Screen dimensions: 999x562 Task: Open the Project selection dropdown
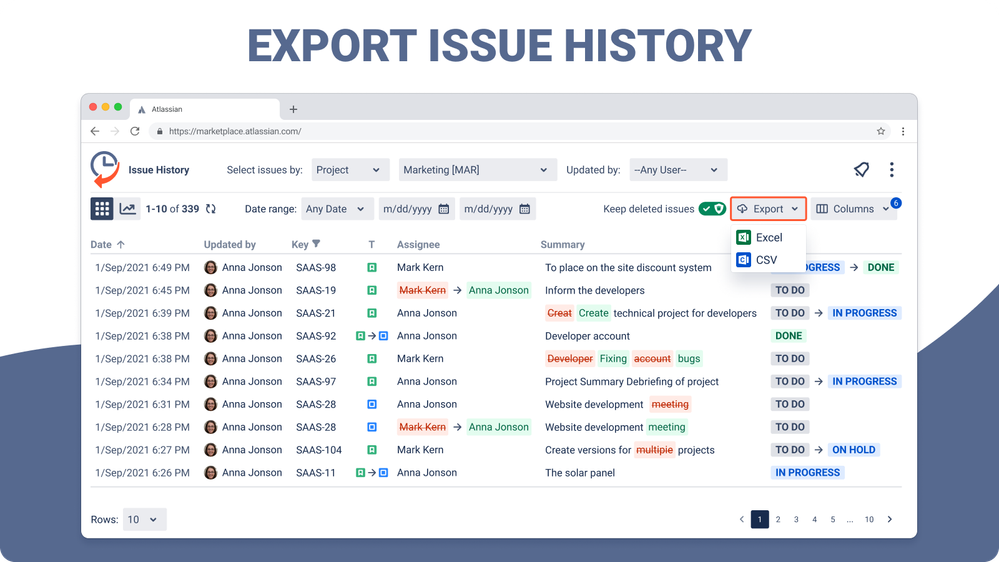click(x=348, y=169)
